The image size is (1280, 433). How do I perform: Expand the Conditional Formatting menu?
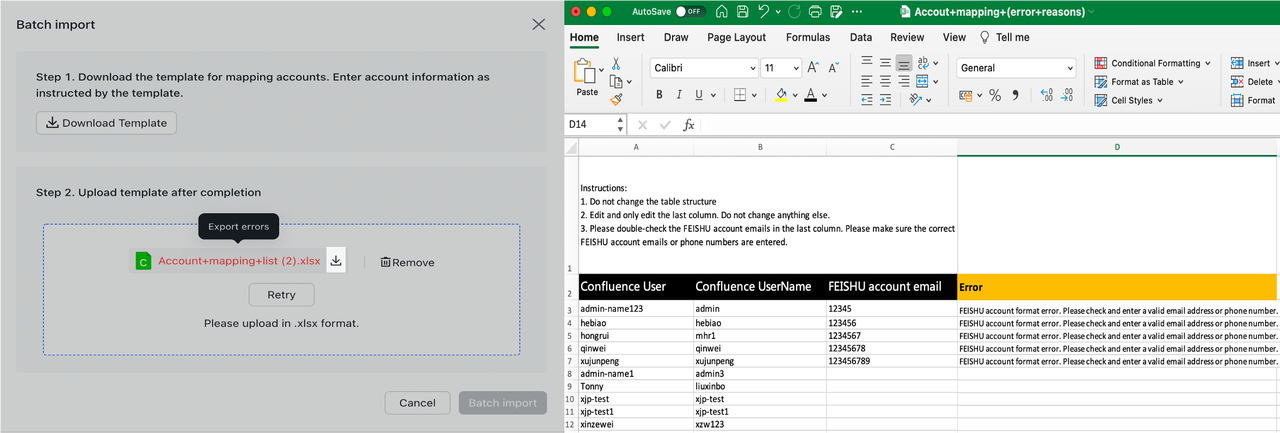pyautogui.click(x=1153, y=63)
